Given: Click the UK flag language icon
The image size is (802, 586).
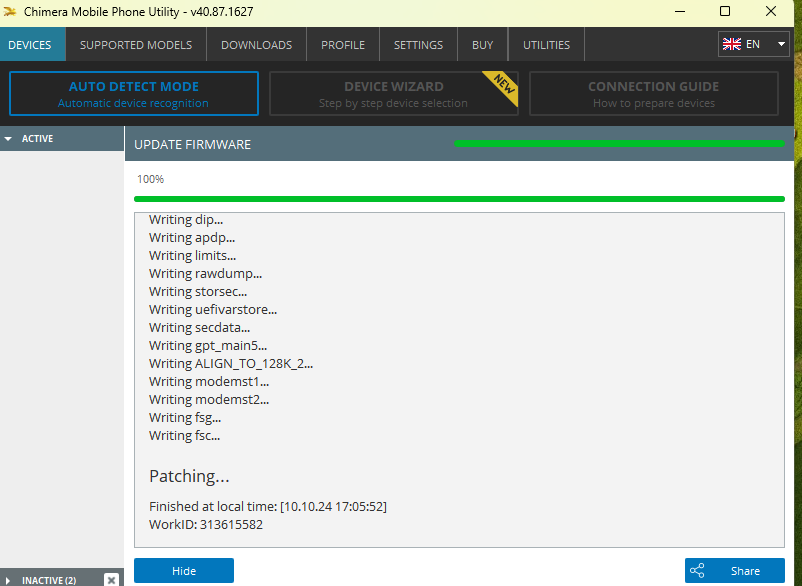Looking at the screenshot, I should tap(731, 44).
